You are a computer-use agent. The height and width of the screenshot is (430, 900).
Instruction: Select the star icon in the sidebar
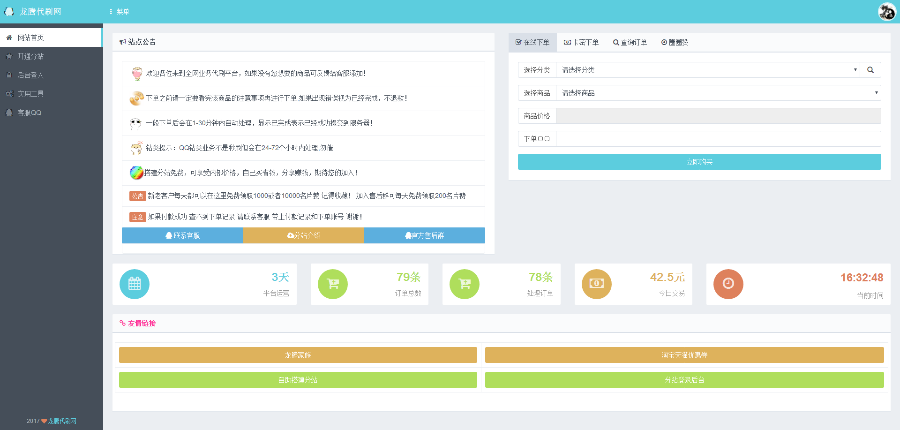point(9,56)
